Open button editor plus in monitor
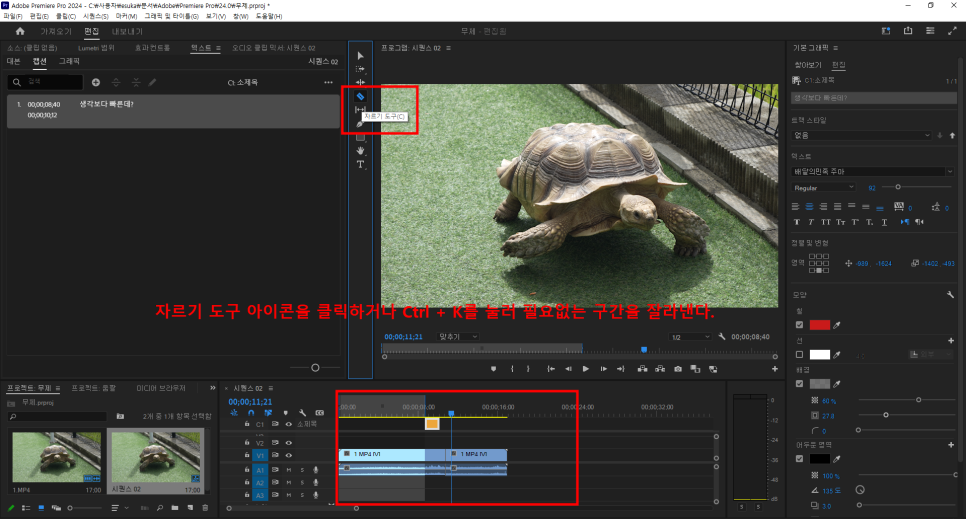 pos(774,369)
